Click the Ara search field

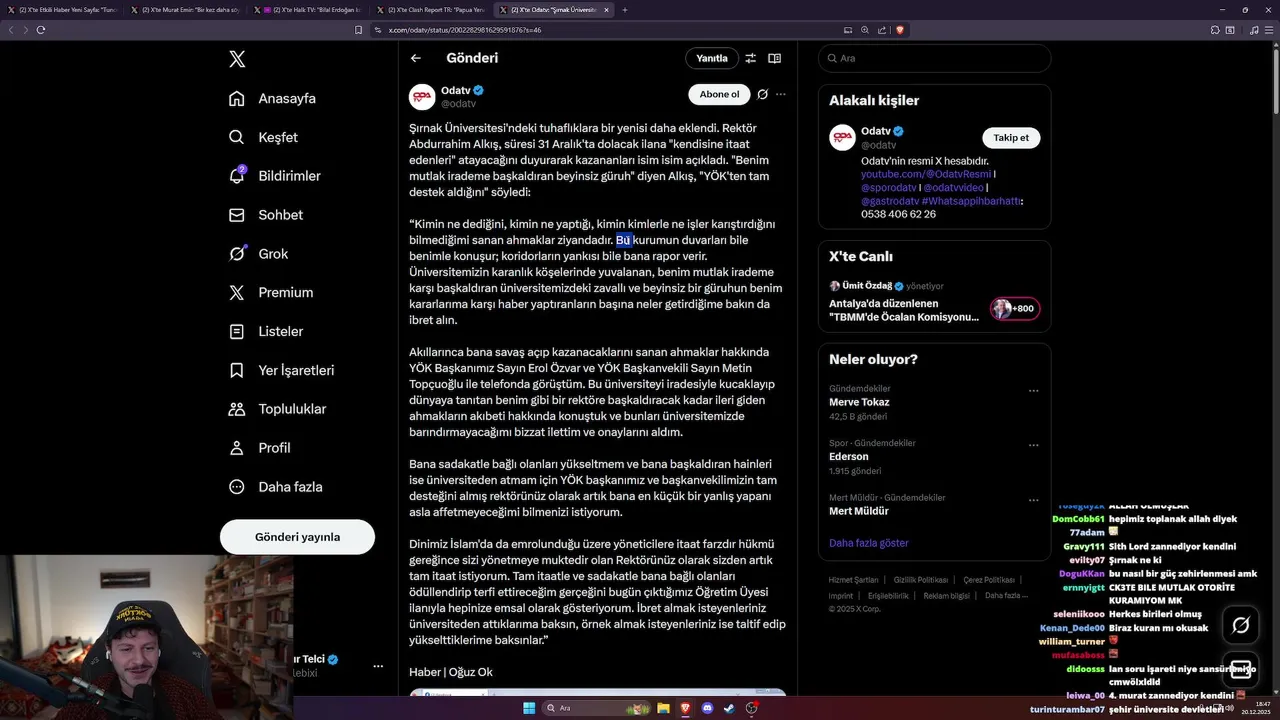[x=934, y=58]
